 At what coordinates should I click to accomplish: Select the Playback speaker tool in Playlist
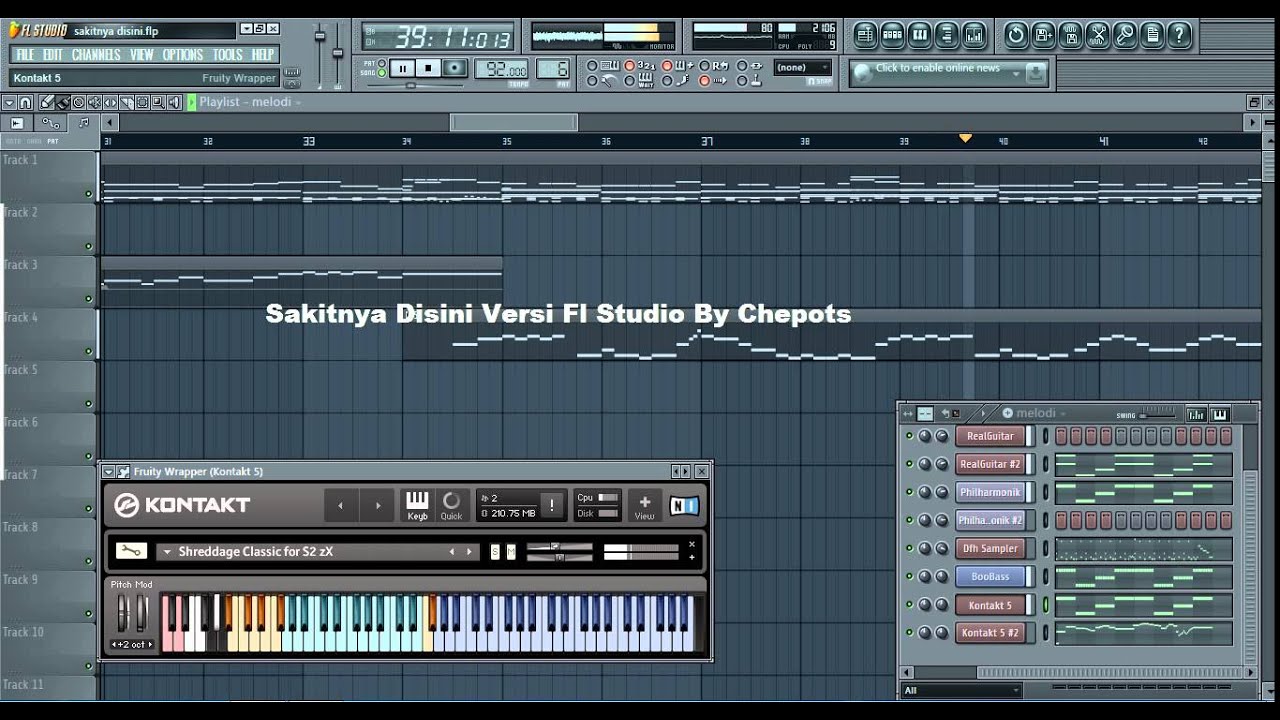click(x=174, y=102)
